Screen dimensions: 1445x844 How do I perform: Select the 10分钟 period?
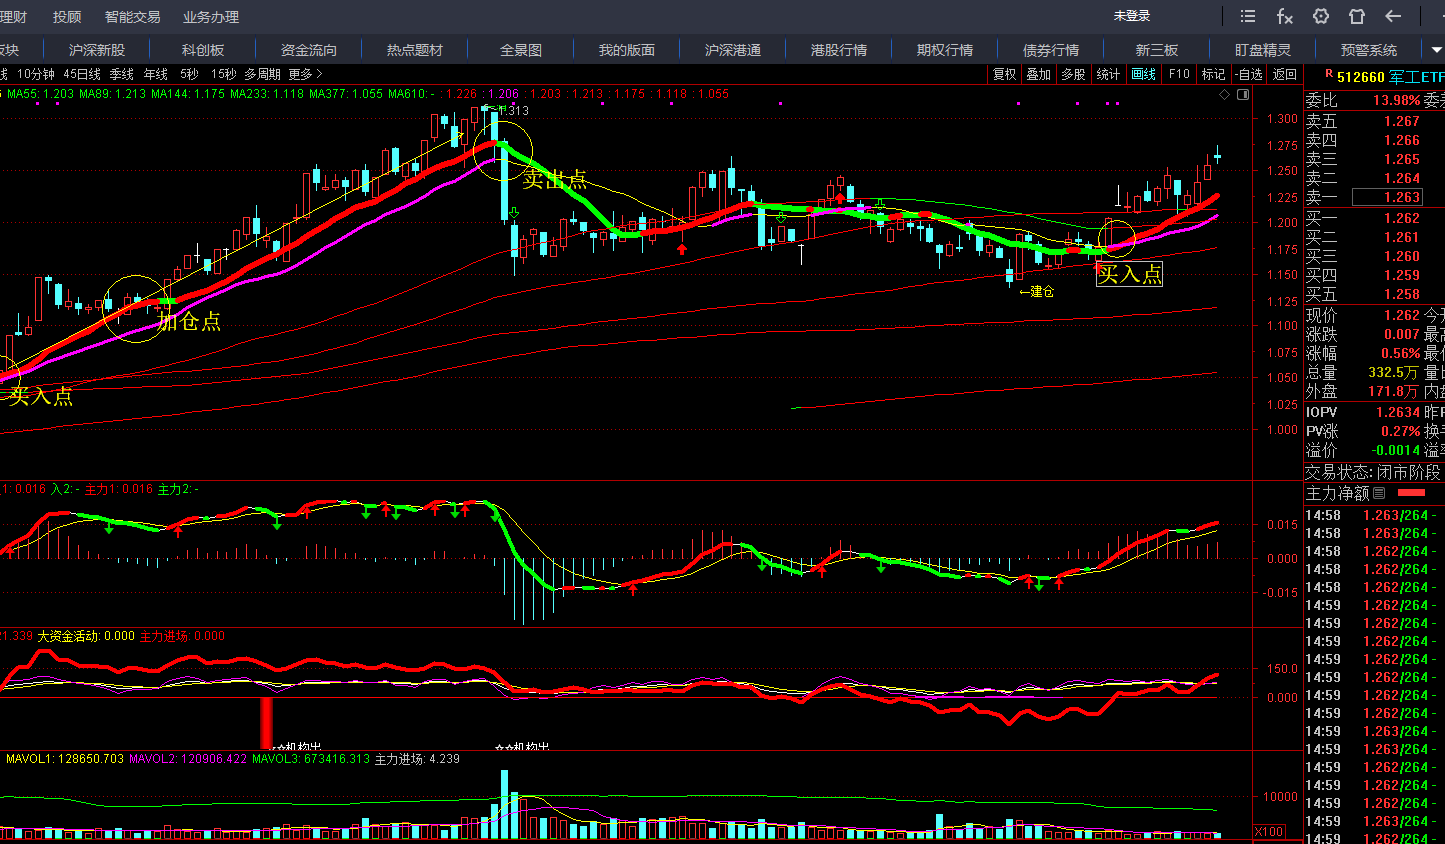point(36,74)
